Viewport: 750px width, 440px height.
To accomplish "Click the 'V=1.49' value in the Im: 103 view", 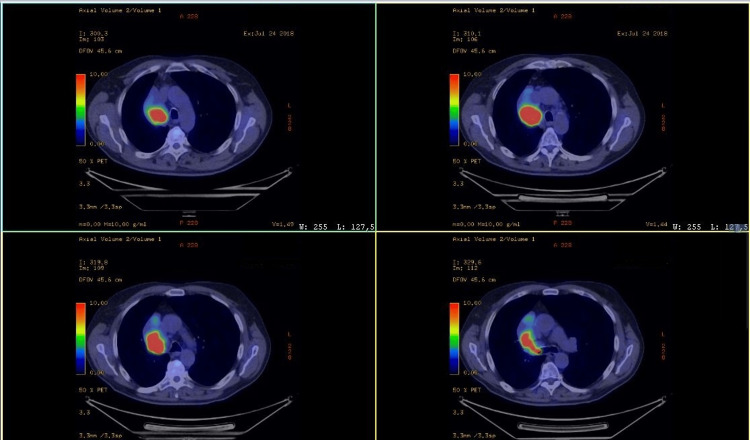I will coord(283,224).
